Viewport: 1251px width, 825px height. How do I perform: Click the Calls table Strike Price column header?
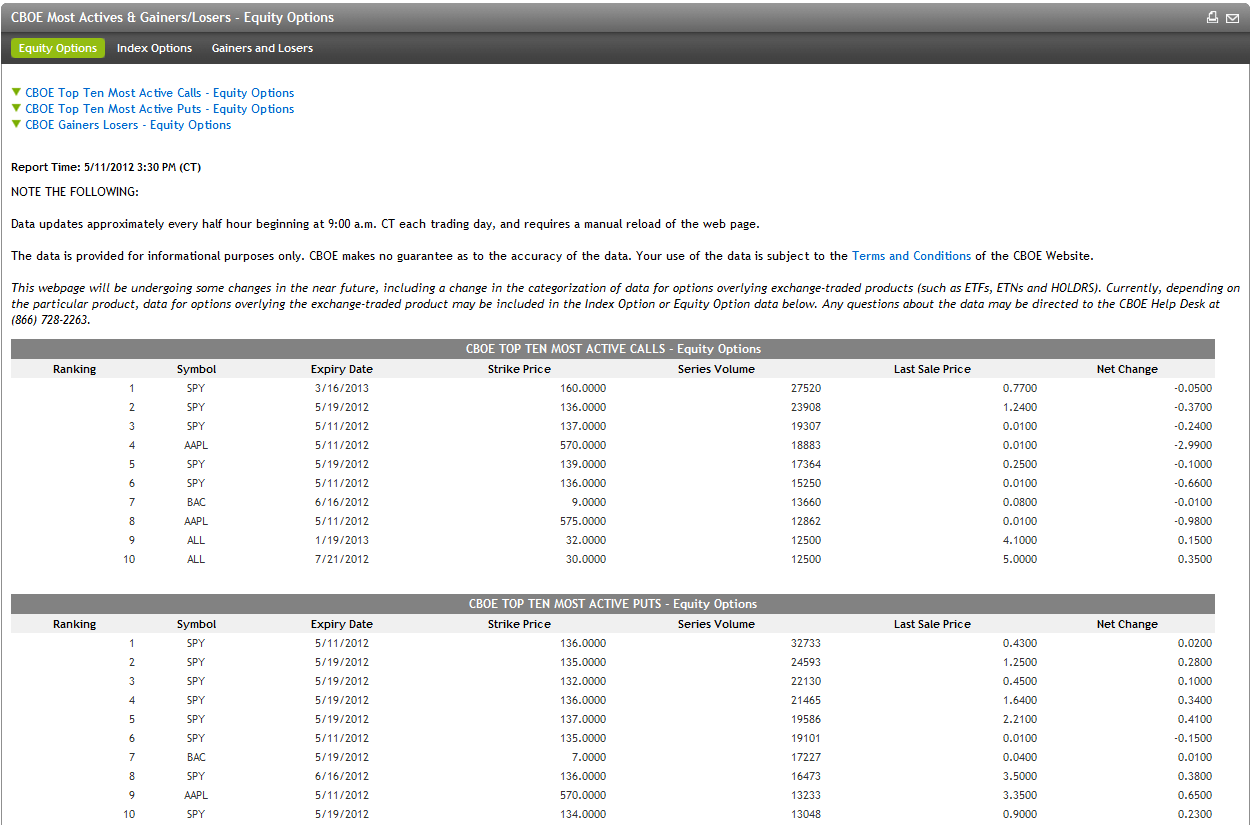[x=519, y=369]
